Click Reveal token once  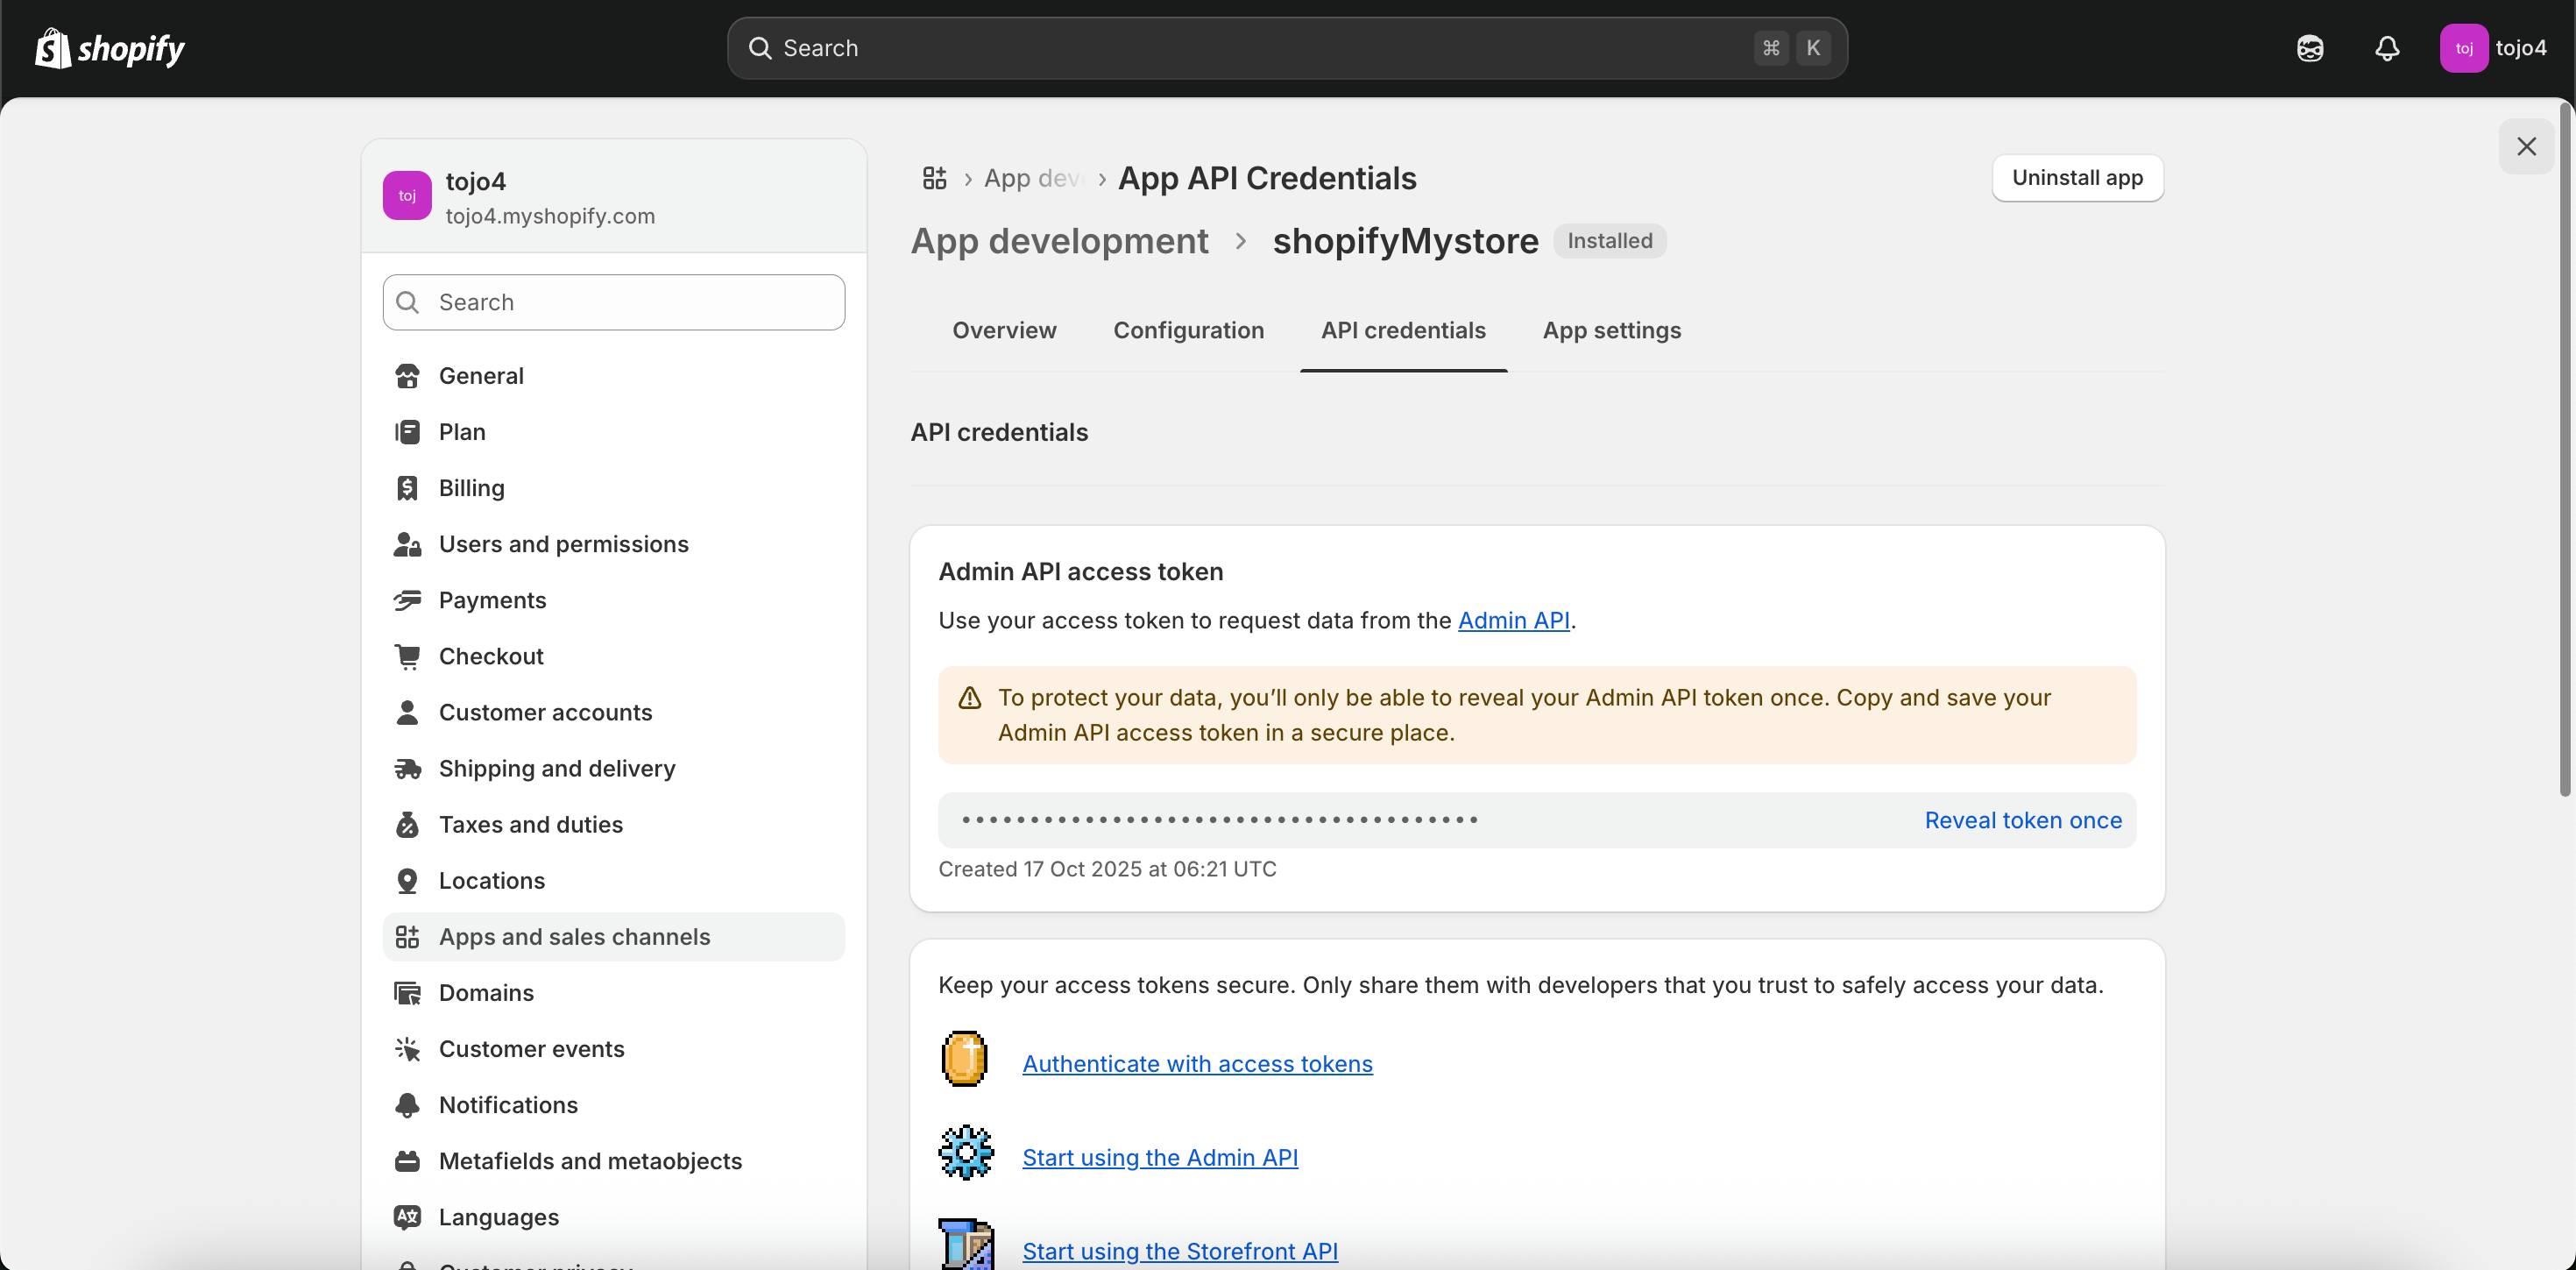[2022, 820]
